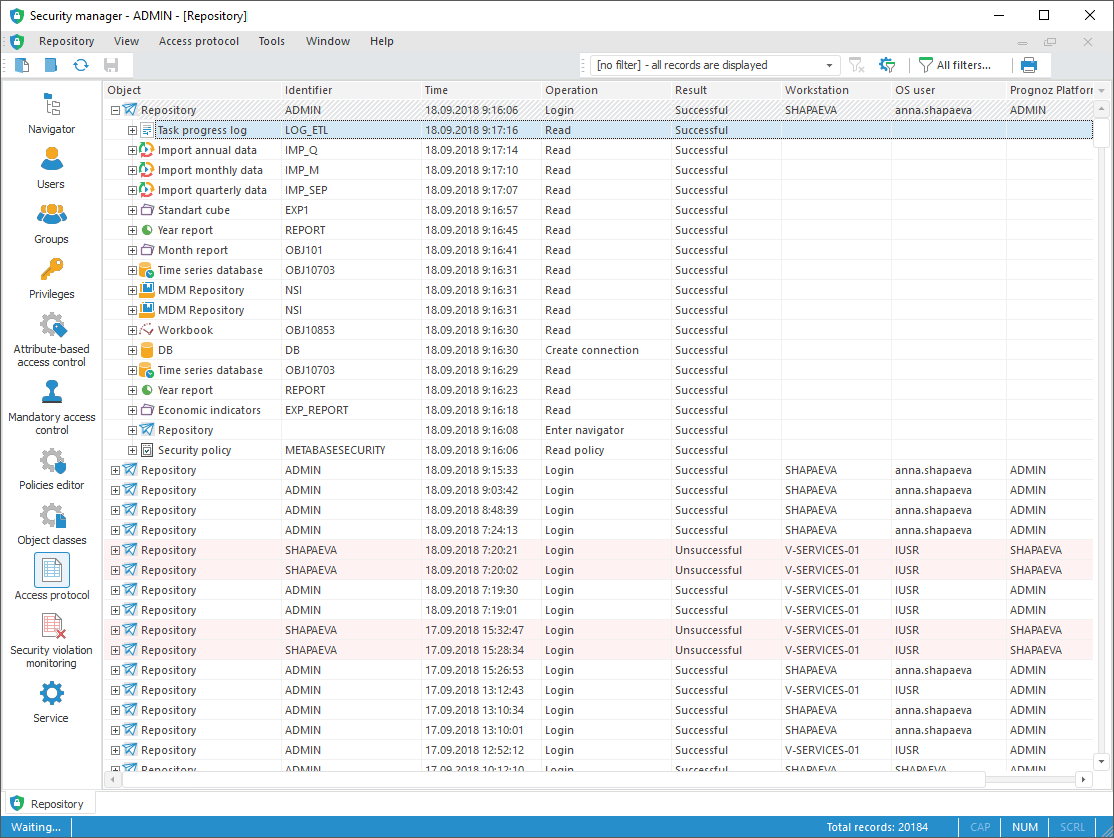Expand the Security policy row
Screen dimensions: 1114x838
(132, 450)
